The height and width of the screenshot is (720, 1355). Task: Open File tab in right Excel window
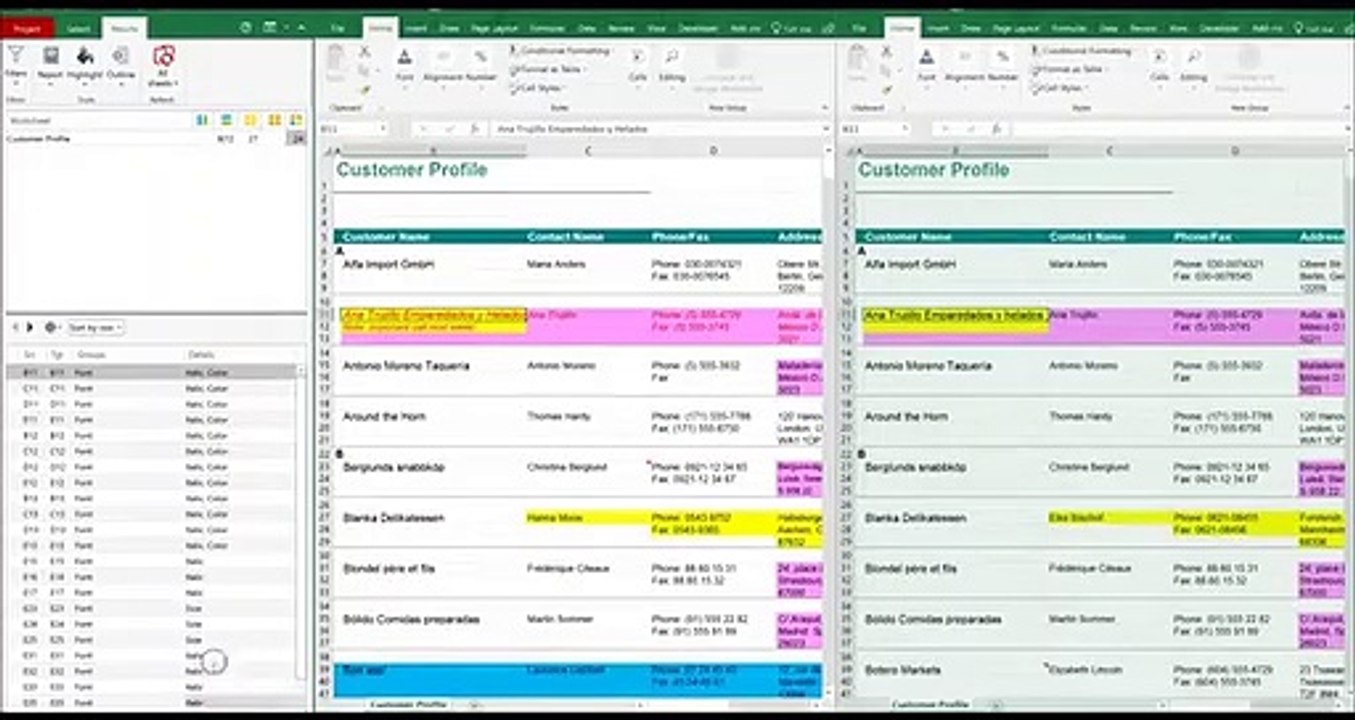click(x=860, y=29)
